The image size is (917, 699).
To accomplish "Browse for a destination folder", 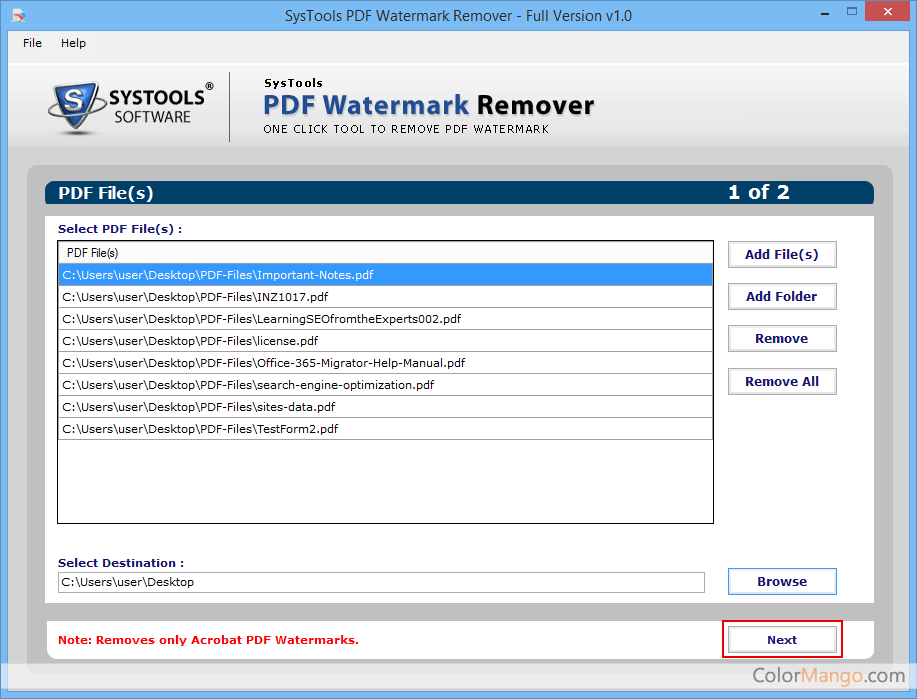I will coord(781,581).
